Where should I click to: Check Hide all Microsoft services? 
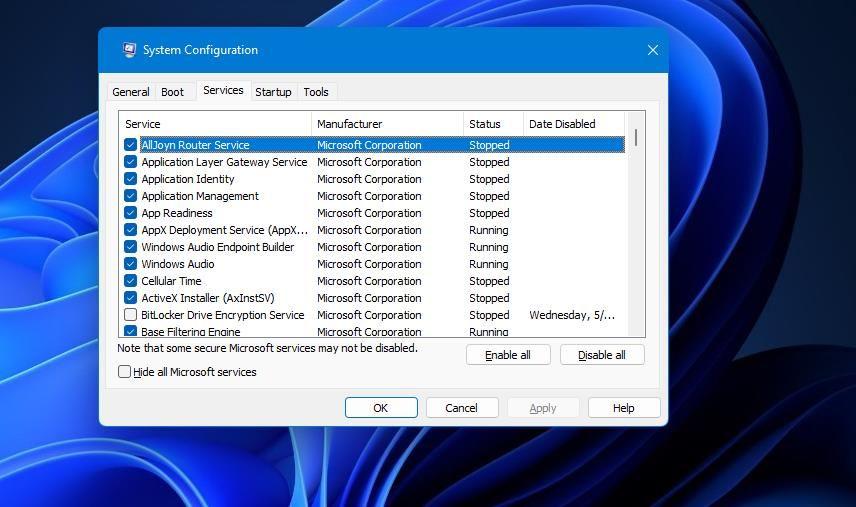click(125, 372)
